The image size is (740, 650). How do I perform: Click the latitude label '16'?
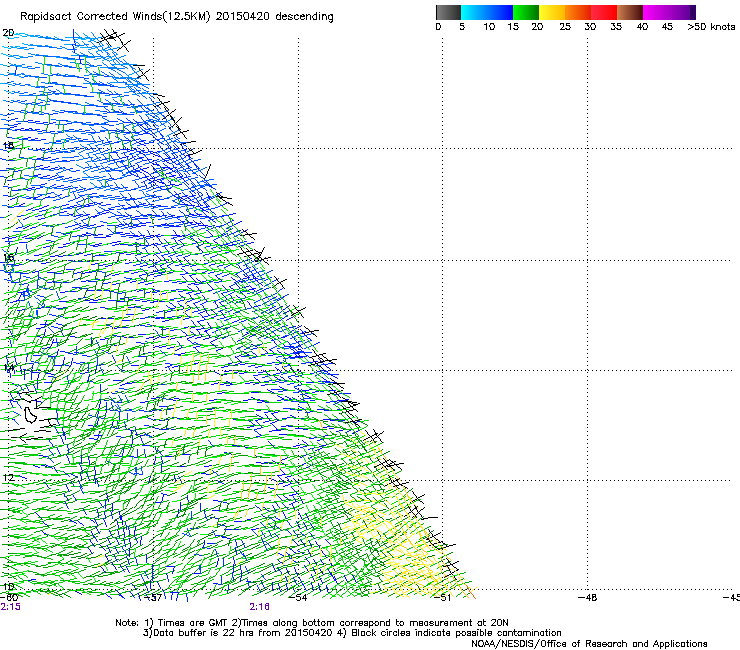[8, 257]
